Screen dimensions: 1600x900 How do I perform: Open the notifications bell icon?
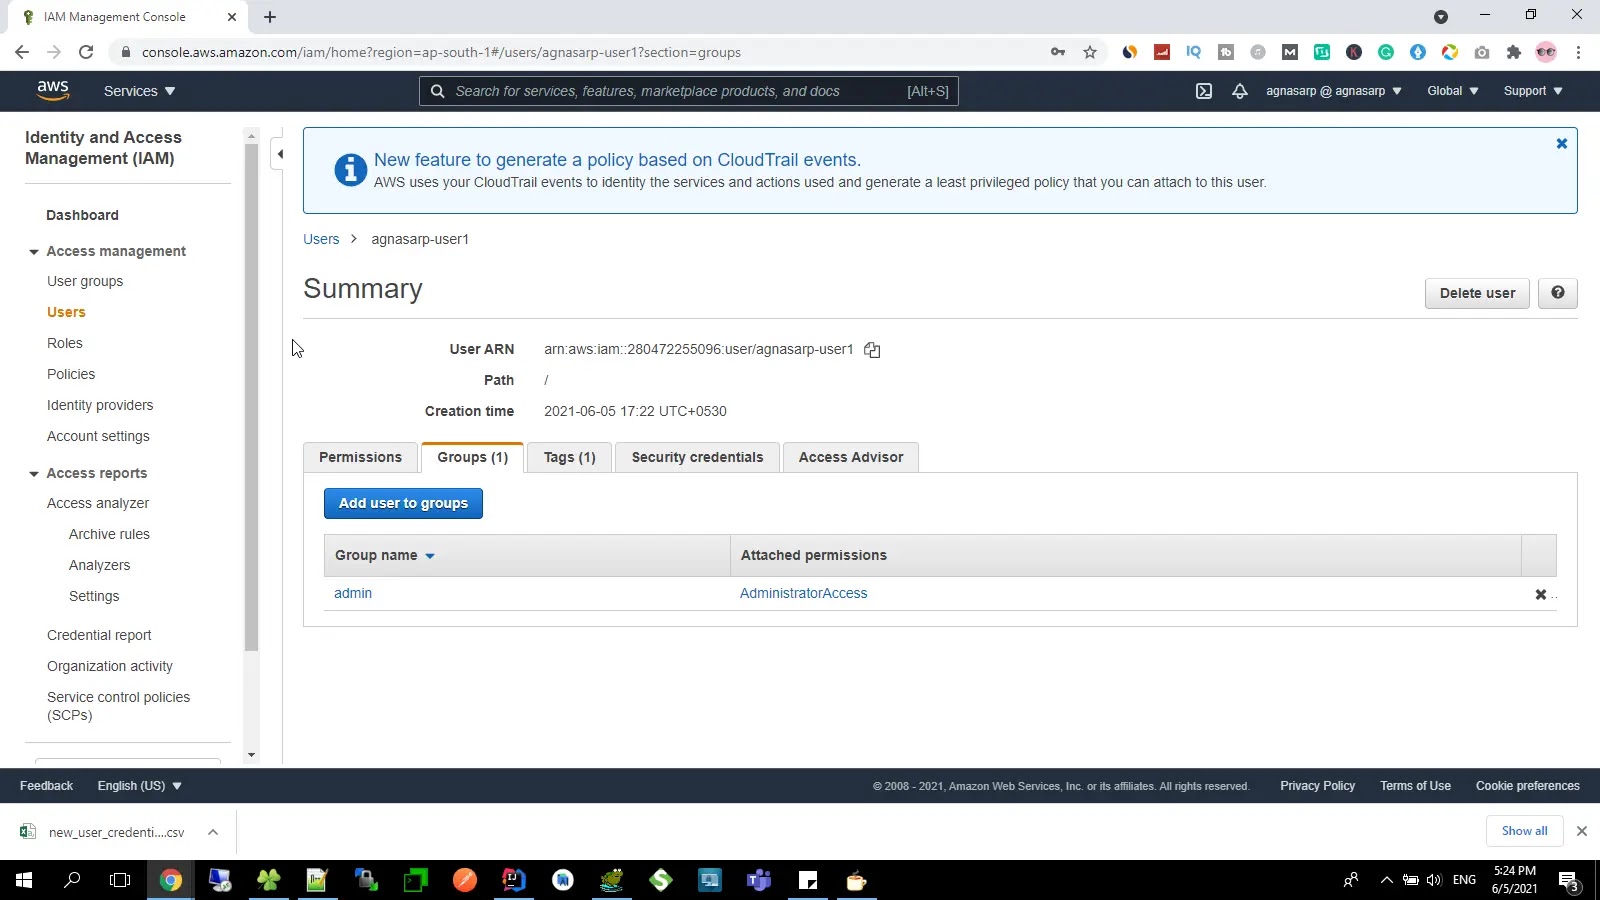[1240, 91]
